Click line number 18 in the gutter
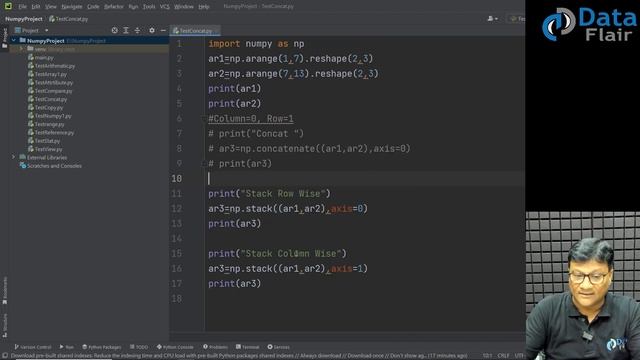The height and width of the screenshot is (360, 640). click(x=176, y=298)
